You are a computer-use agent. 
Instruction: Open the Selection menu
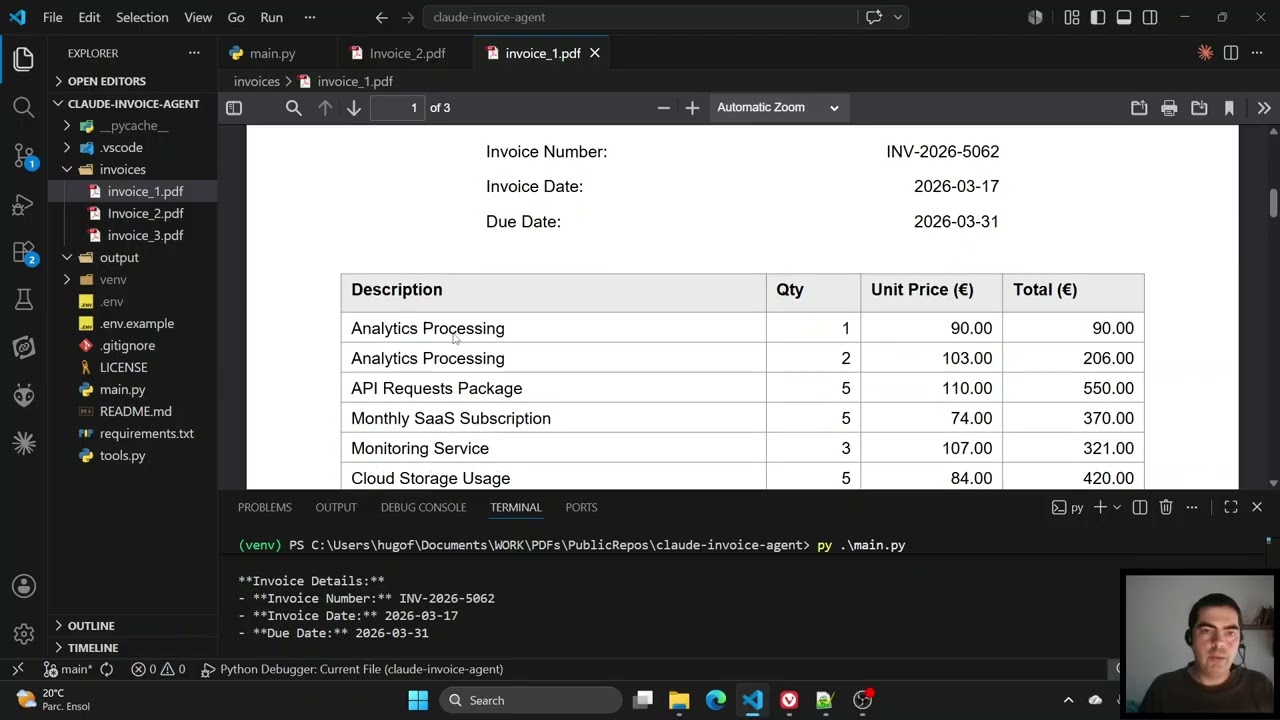point(142,17)
